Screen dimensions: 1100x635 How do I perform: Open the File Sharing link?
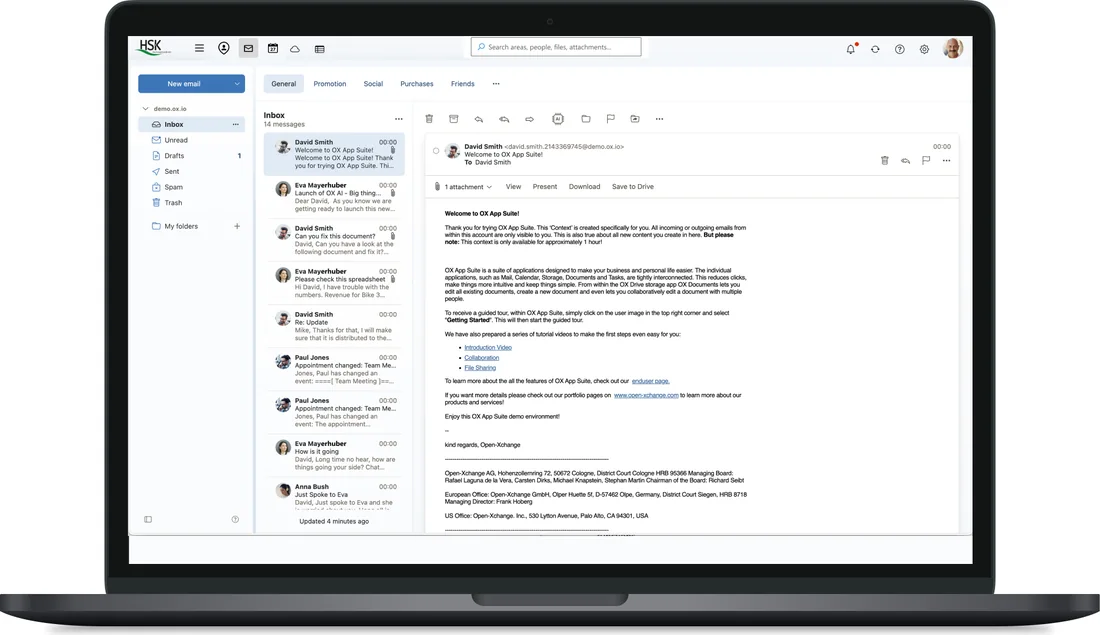click(480, 368)
